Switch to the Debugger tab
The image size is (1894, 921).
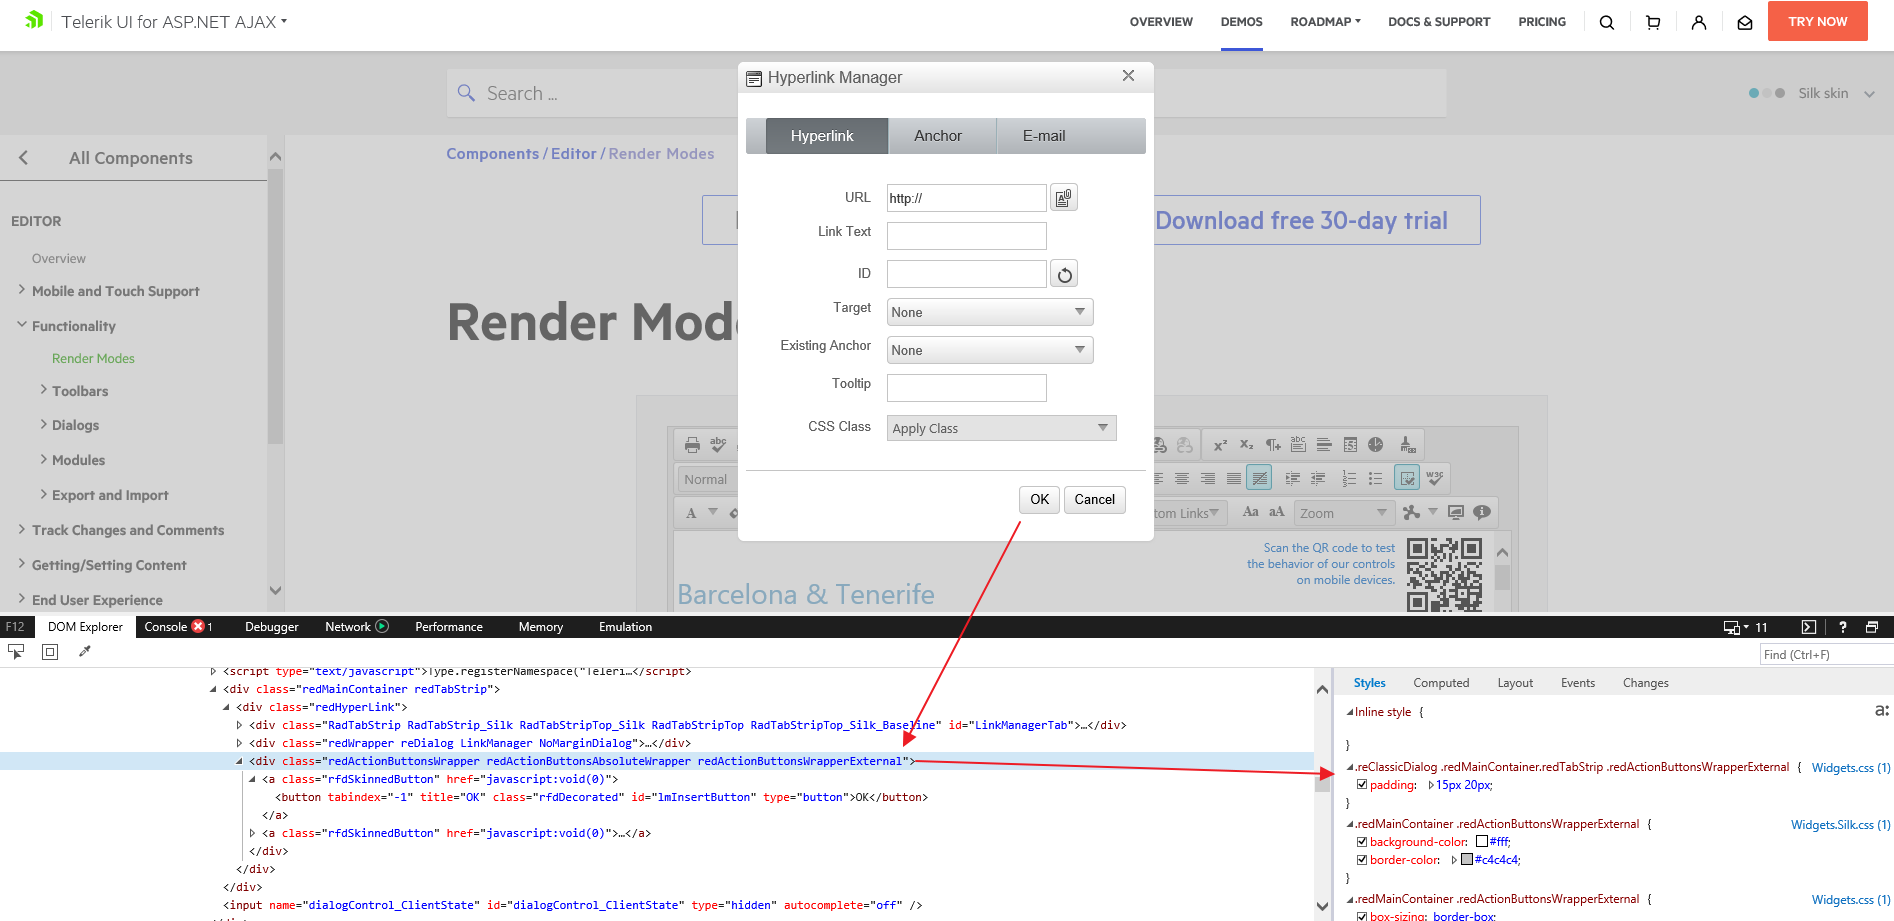coord(272,627)
